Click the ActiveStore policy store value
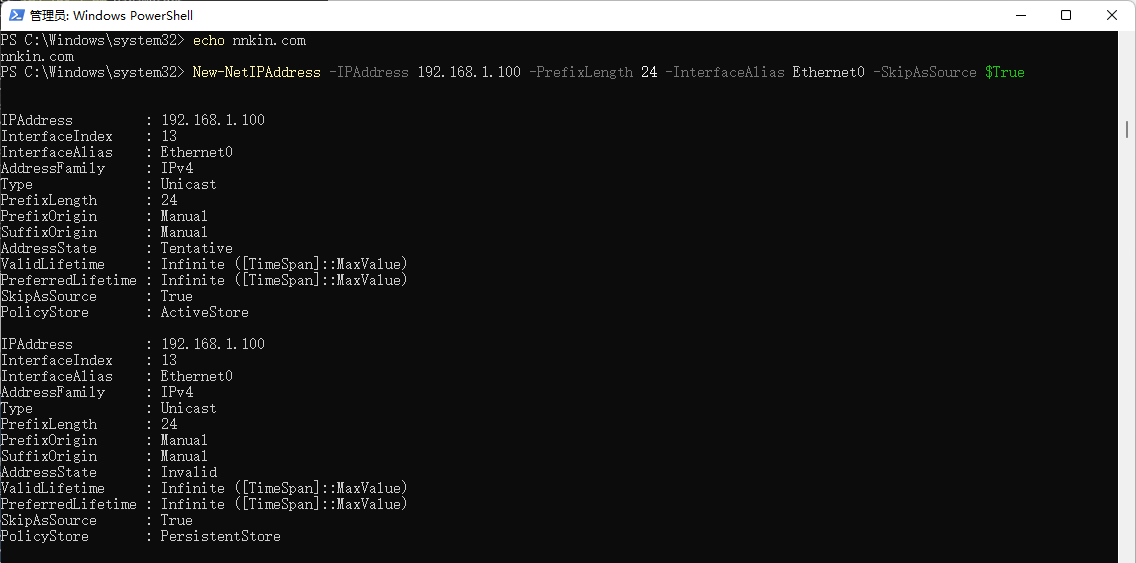1136x563 pixels. (205, 312)
